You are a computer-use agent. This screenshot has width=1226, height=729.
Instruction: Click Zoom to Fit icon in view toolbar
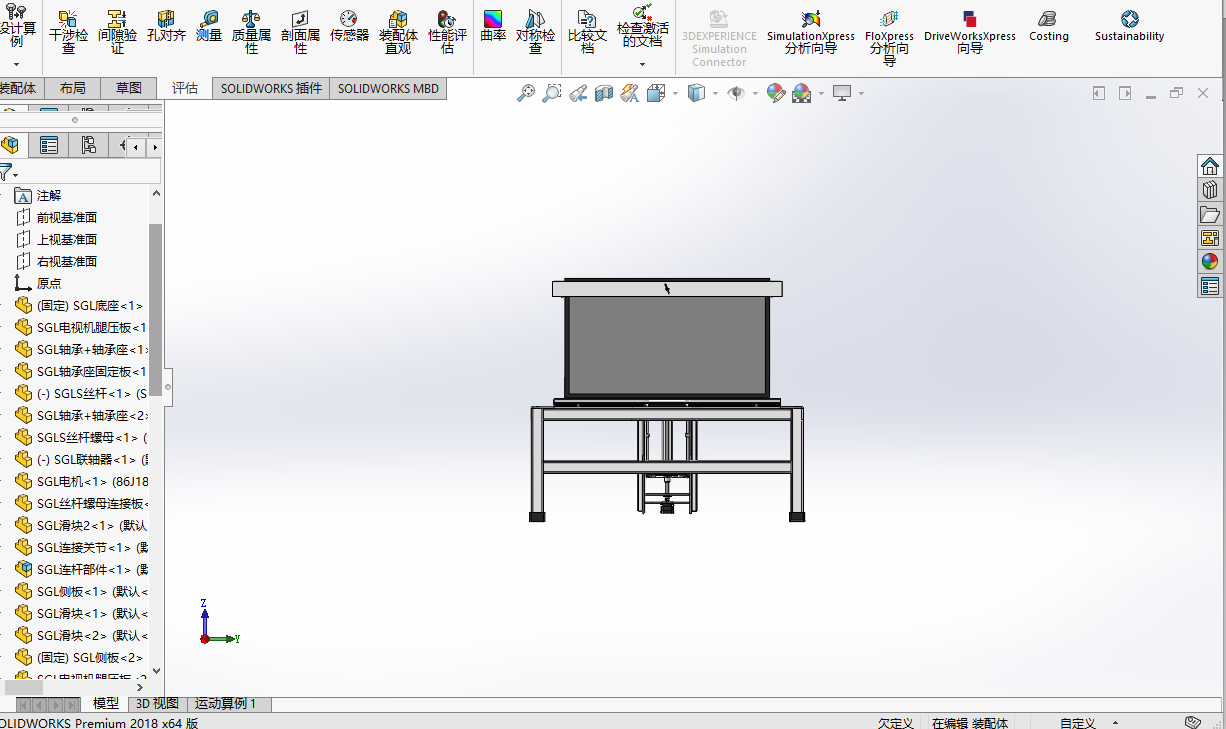click(526, 93)
